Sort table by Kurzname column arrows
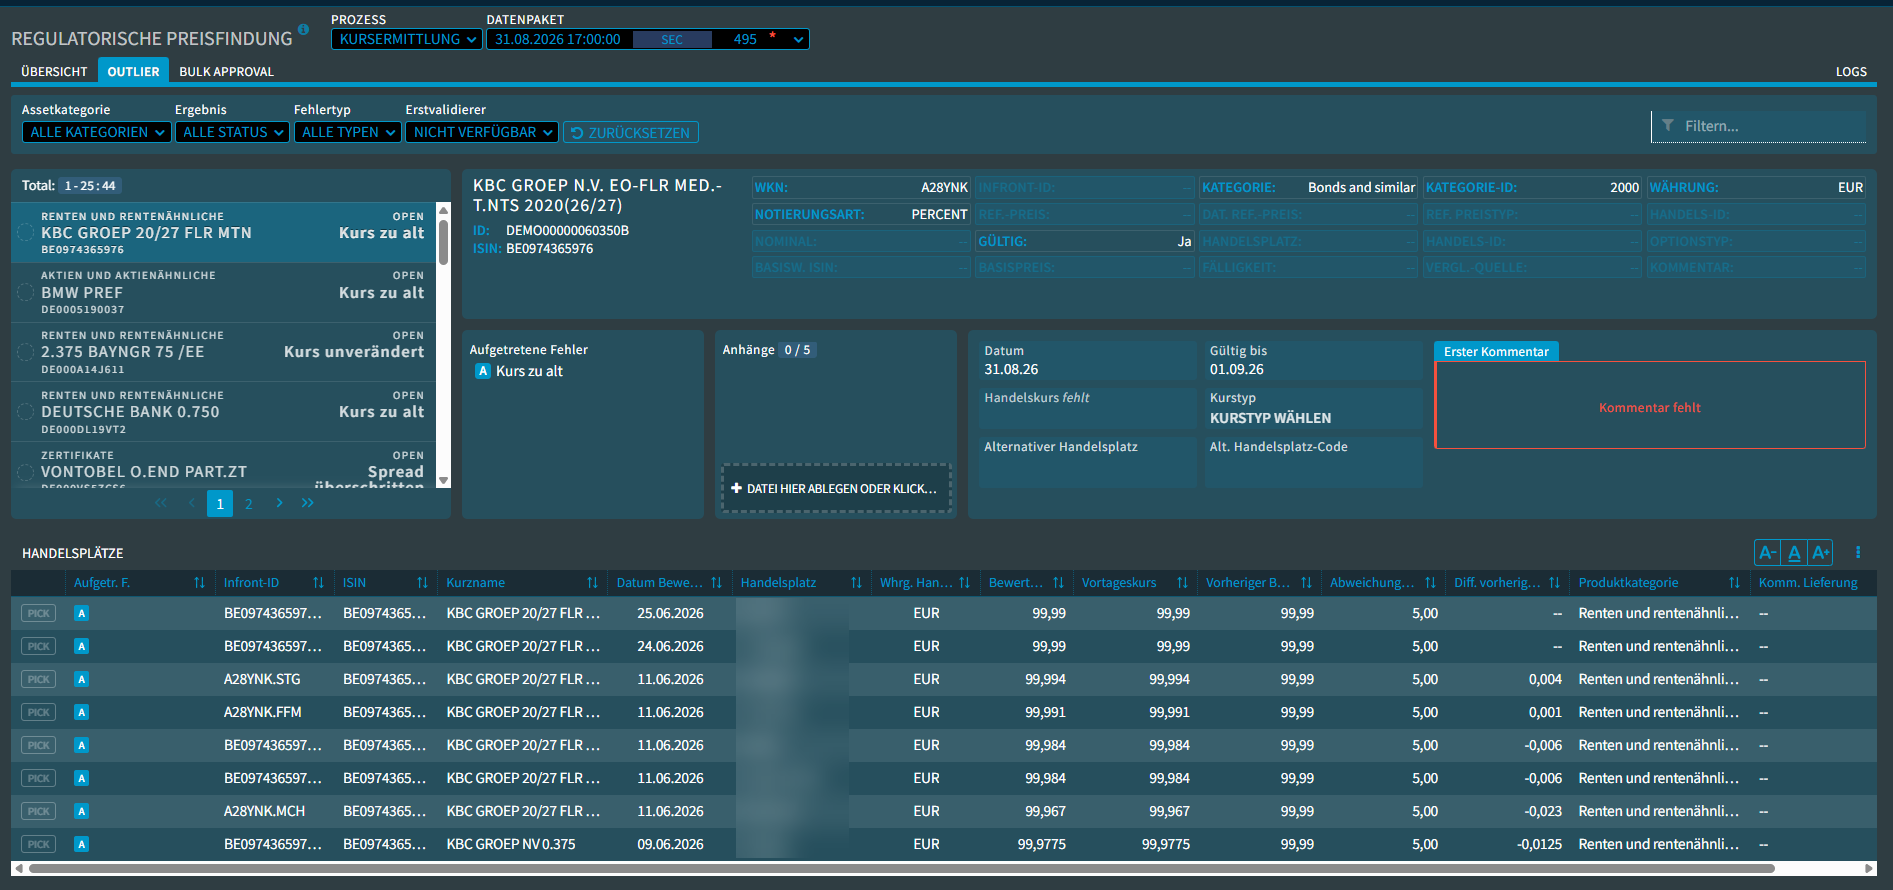Image resolution: width=1893 pixels, height=890 pixels. coord(592,582)
